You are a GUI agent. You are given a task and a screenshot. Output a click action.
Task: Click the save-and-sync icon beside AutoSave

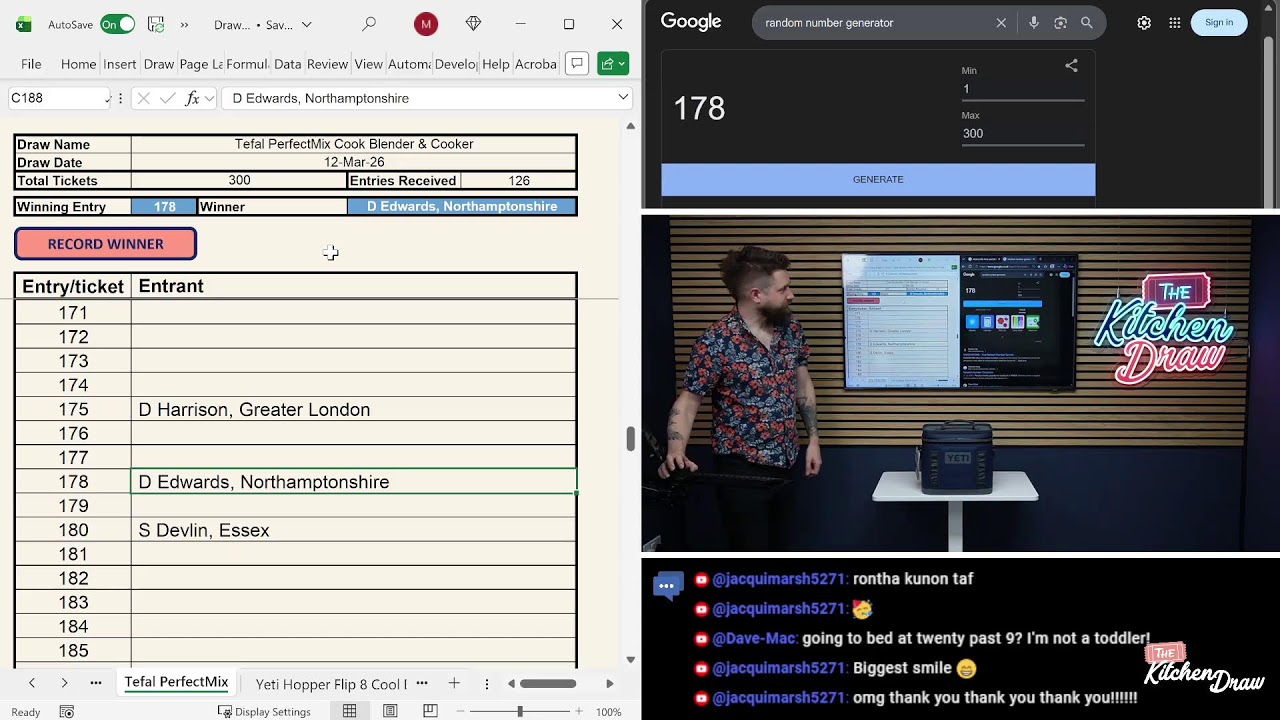pos(156,24)
